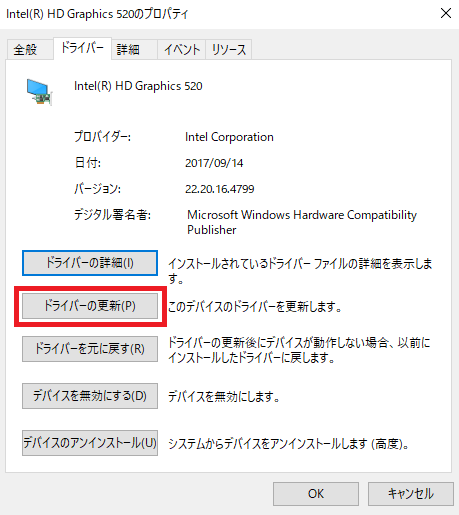Close the properties dialog with X
Viewport: 459px width, 515px height.
[x=446, y=13]
